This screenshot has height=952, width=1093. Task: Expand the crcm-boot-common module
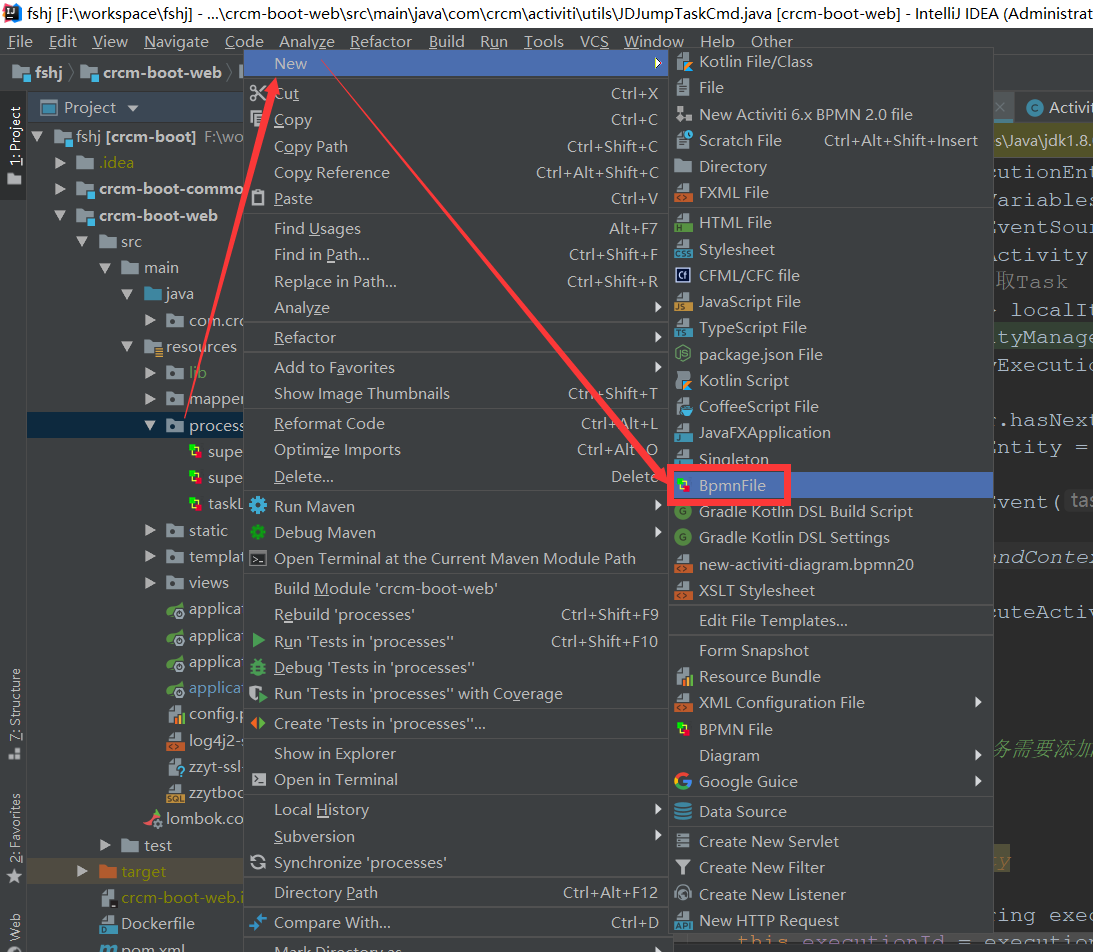click(x=60, y=189)
